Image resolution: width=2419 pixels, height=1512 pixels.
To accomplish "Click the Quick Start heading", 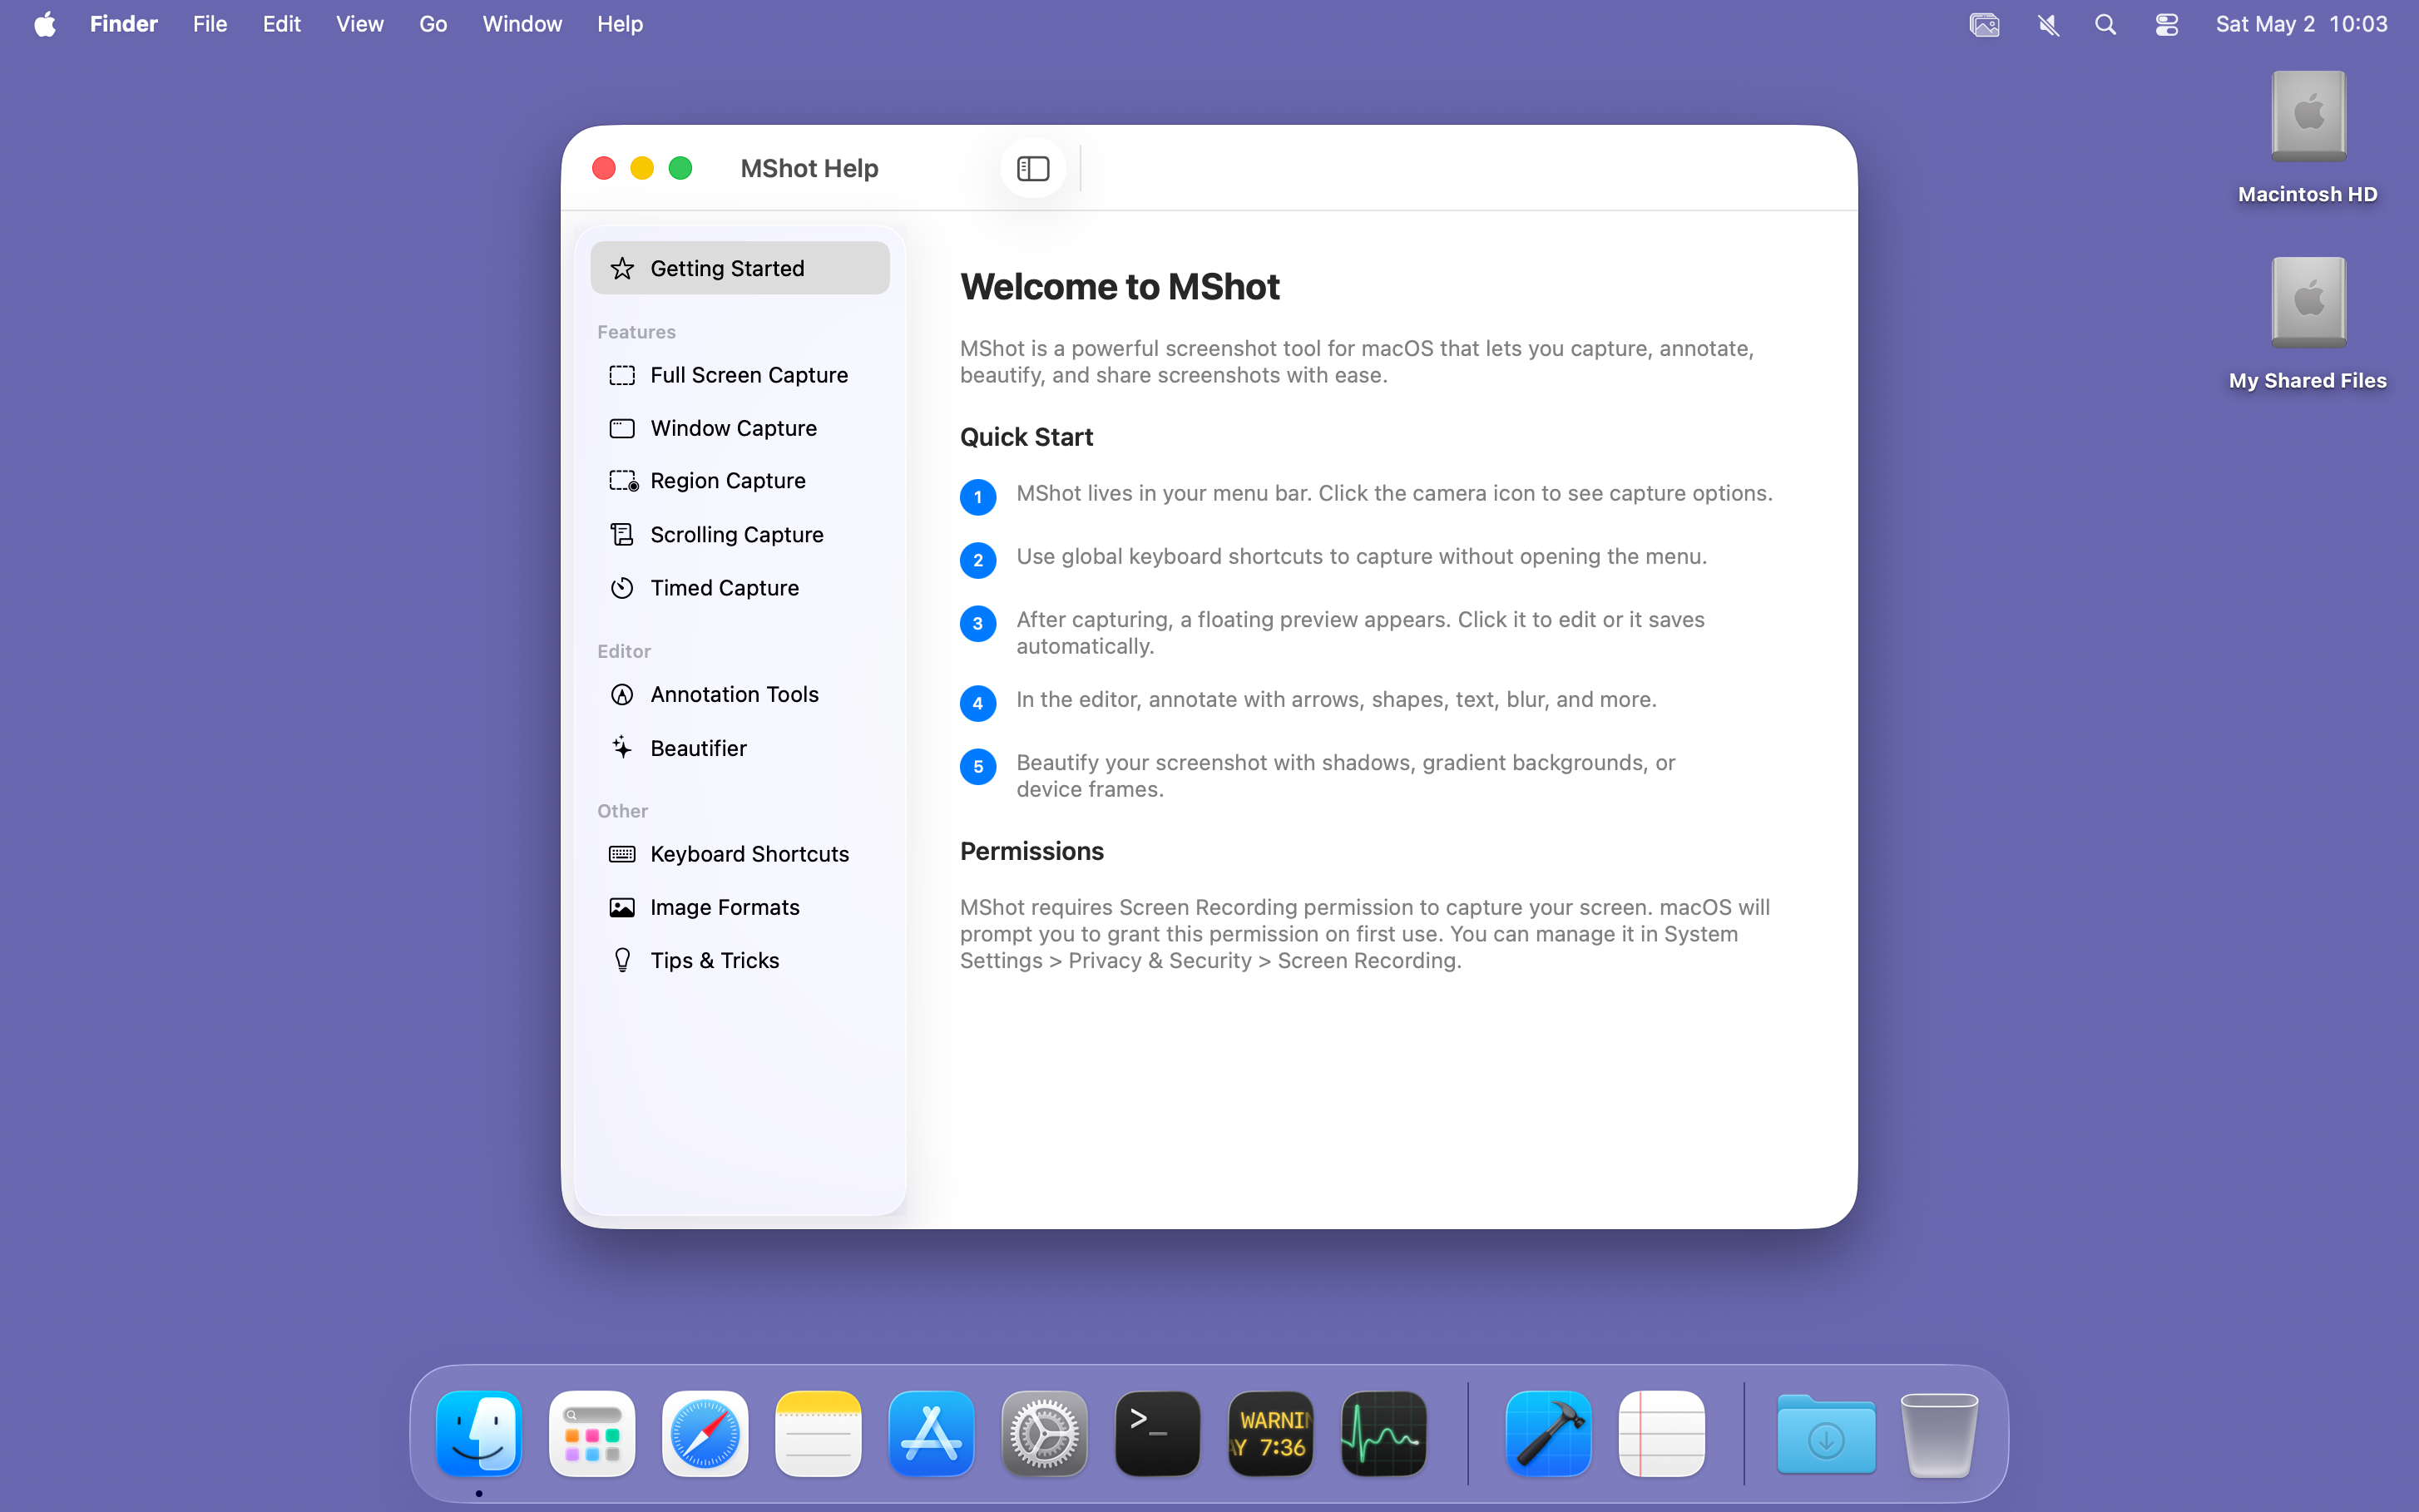I will [1026, 437].
